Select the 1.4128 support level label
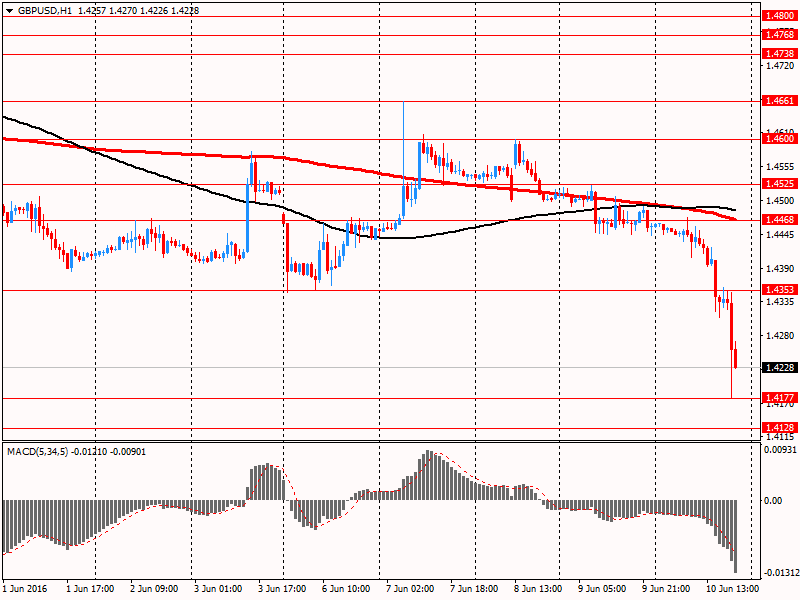 pos(779,428)
